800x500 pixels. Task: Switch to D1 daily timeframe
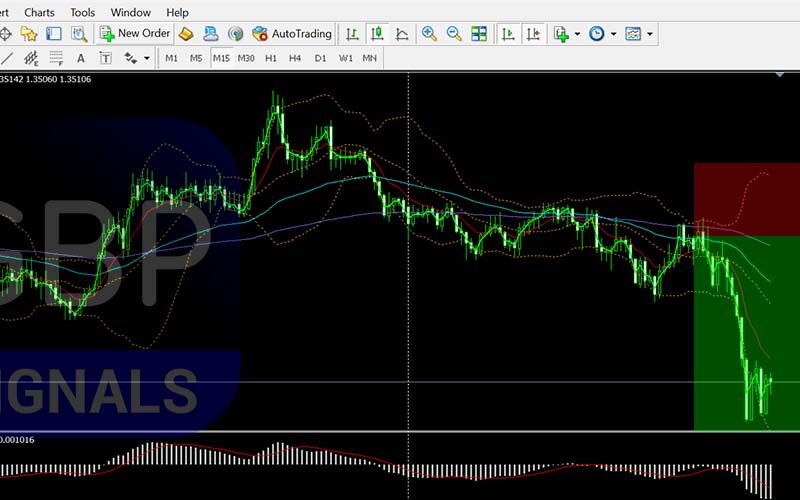pos(320,58)
